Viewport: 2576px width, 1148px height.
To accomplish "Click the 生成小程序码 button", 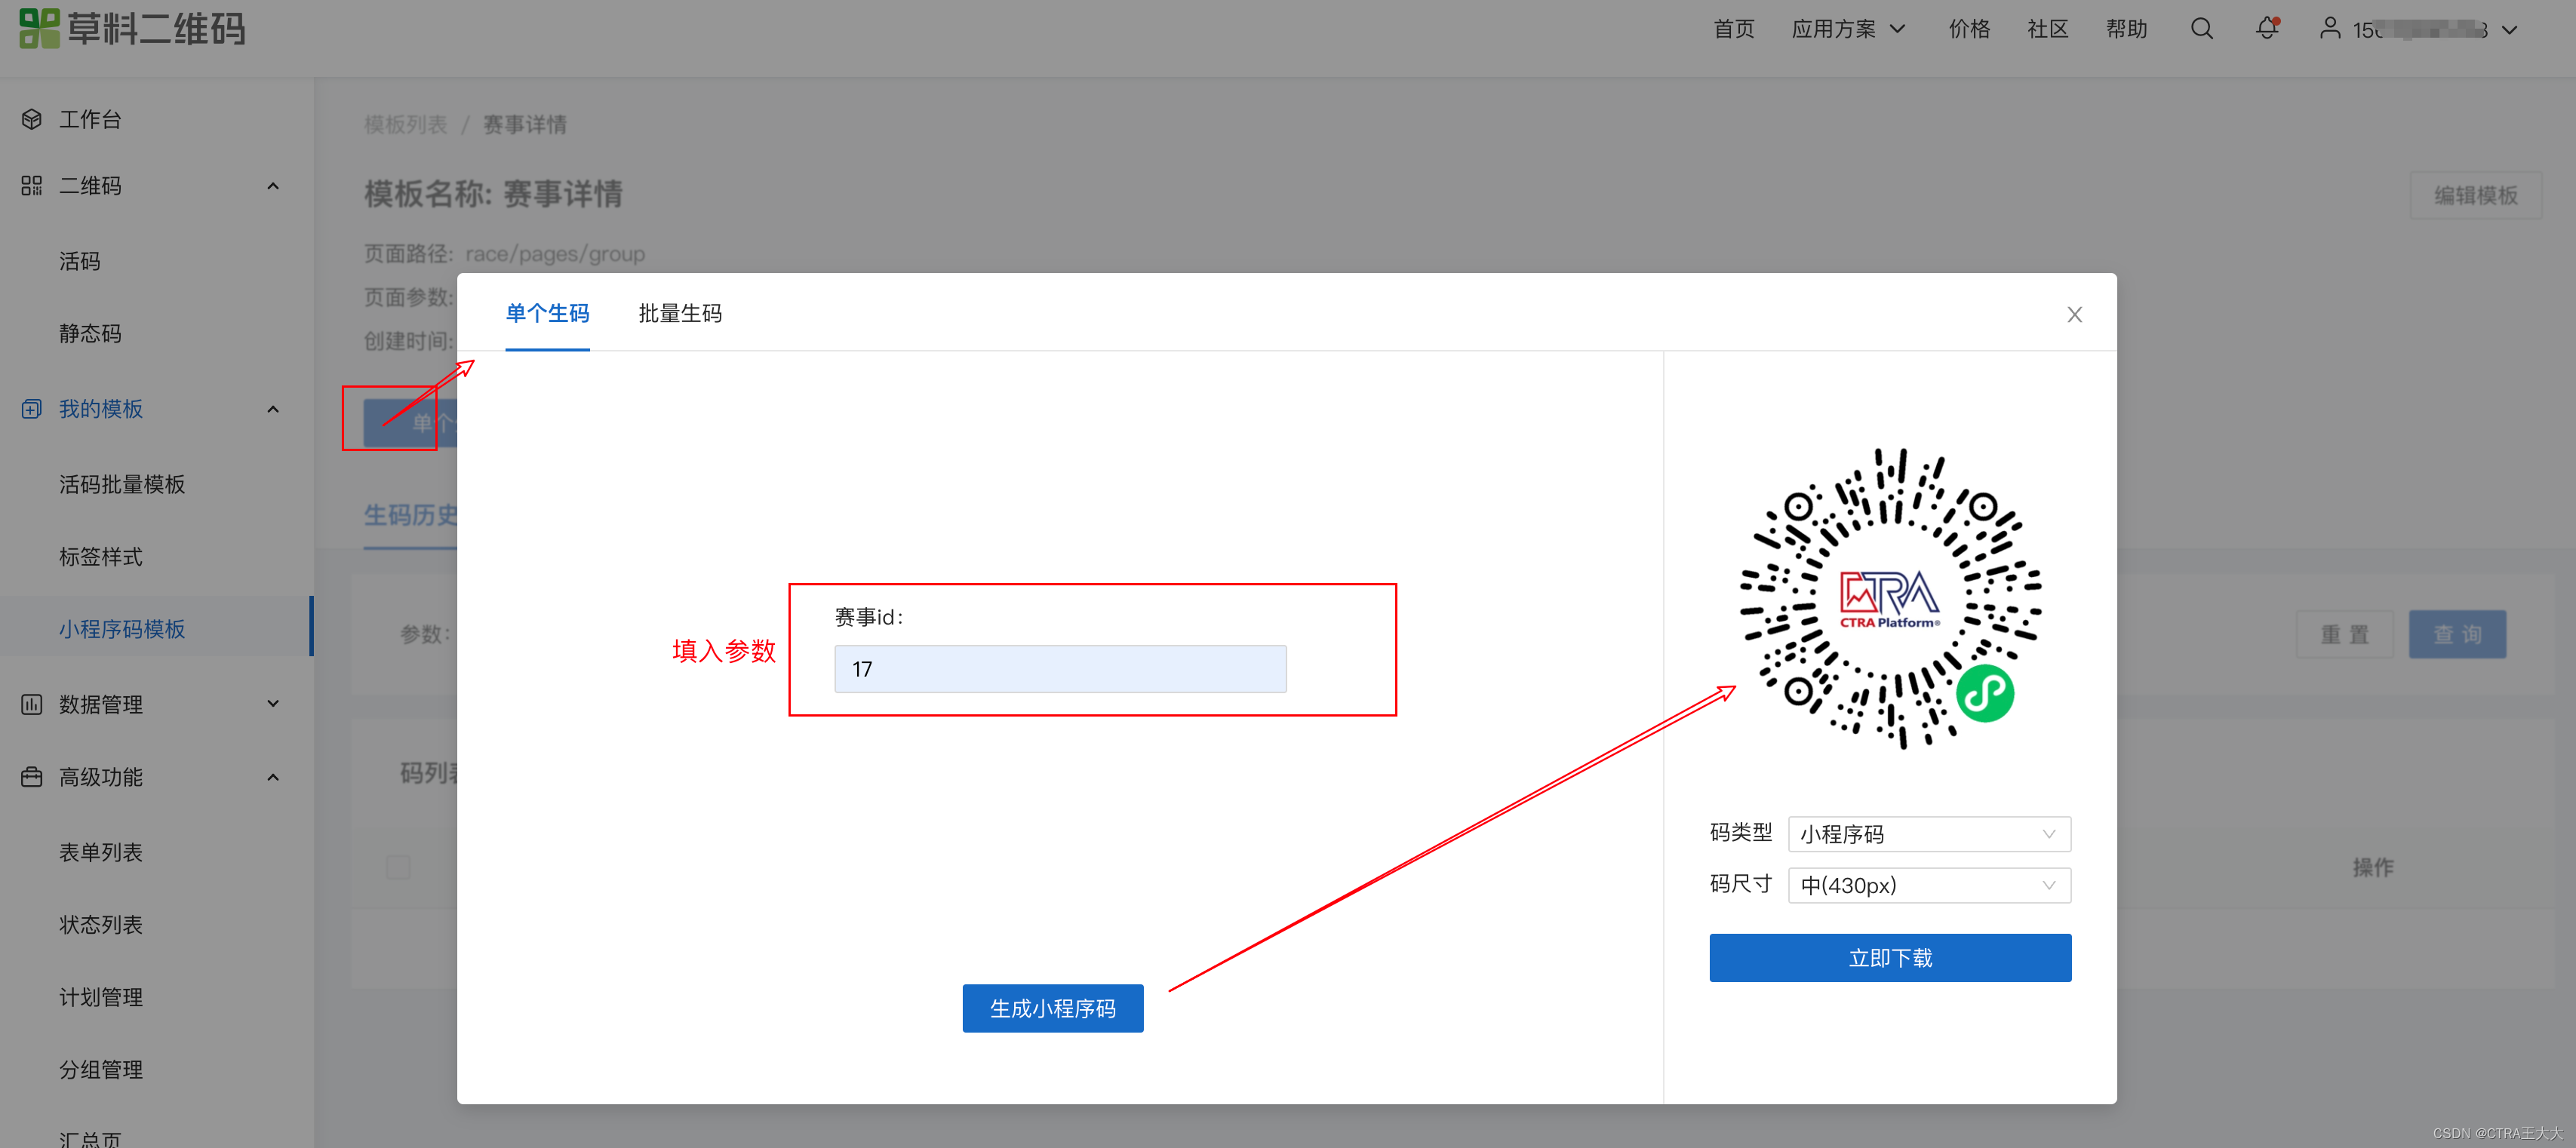I will coord(1052,1008).
